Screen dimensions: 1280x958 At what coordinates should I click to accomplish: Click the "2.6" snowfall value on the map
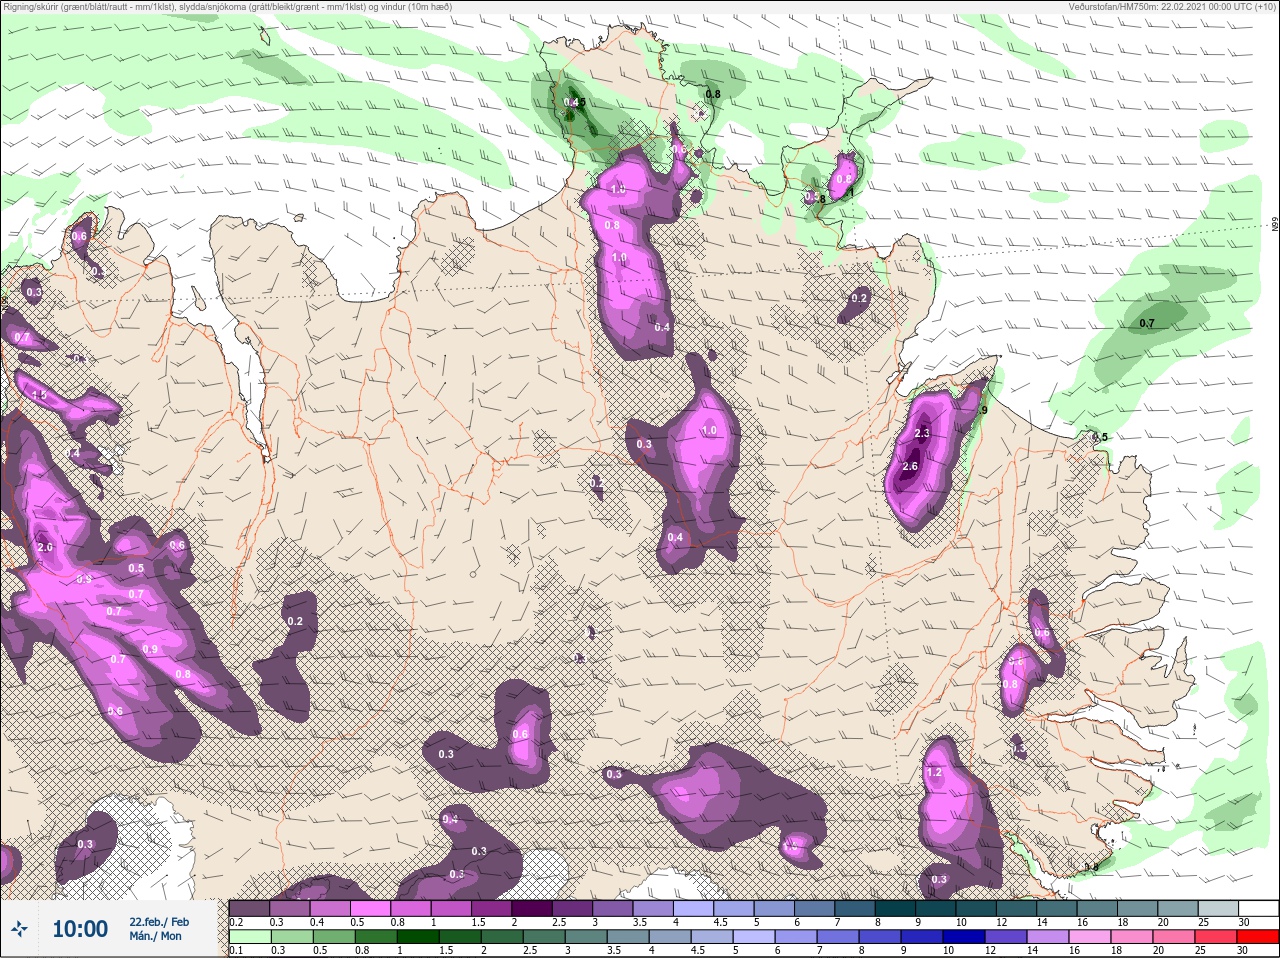click(x=910, y=467)
